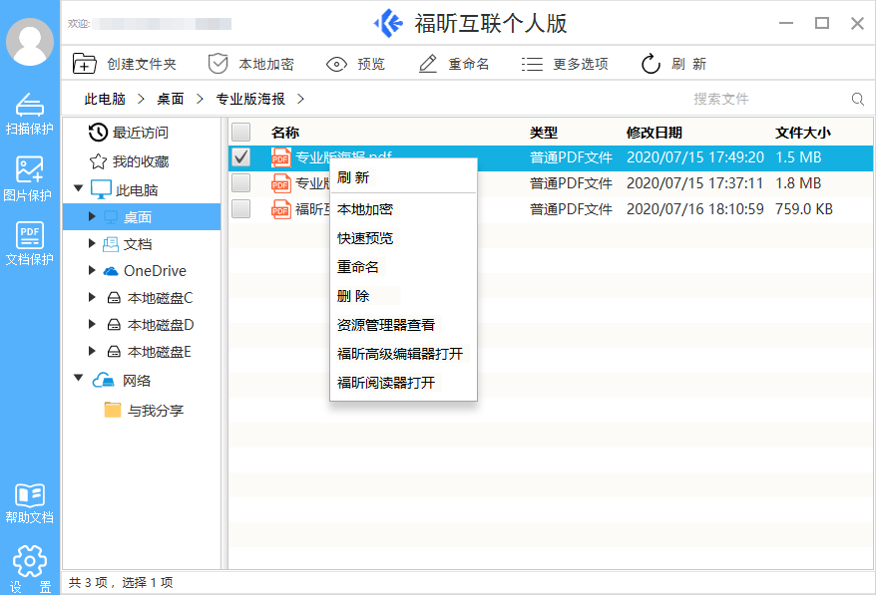Image resolution: width=876 pixels, height=595 pixels.
Task: Click chevron after 专业版海报 in breadcrumb
Action: tap(301, 99)
